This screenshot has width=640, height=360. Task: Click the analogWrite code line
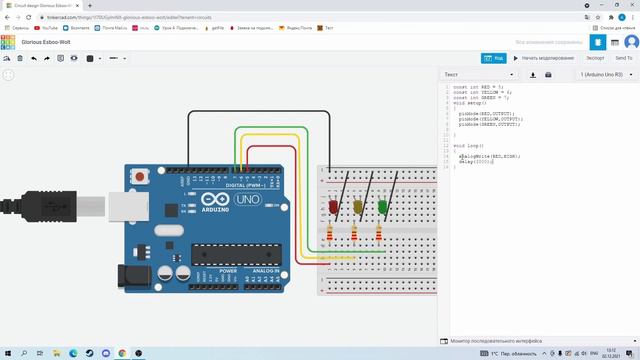click(x=489, y=156)
